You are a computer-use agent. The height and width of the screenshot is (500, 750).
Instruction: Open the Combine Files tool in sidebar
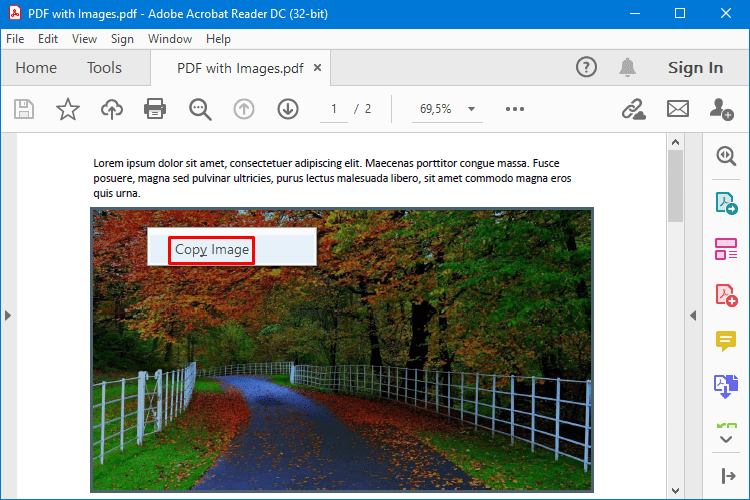tap(726, 387)
